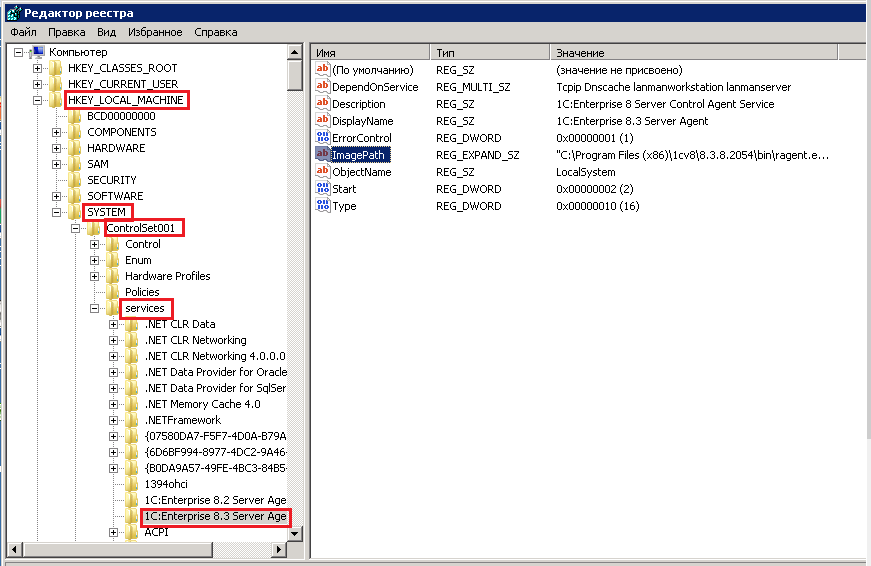
Task: Click the tree pane scroll down arrow
Action: click(295, 534)
